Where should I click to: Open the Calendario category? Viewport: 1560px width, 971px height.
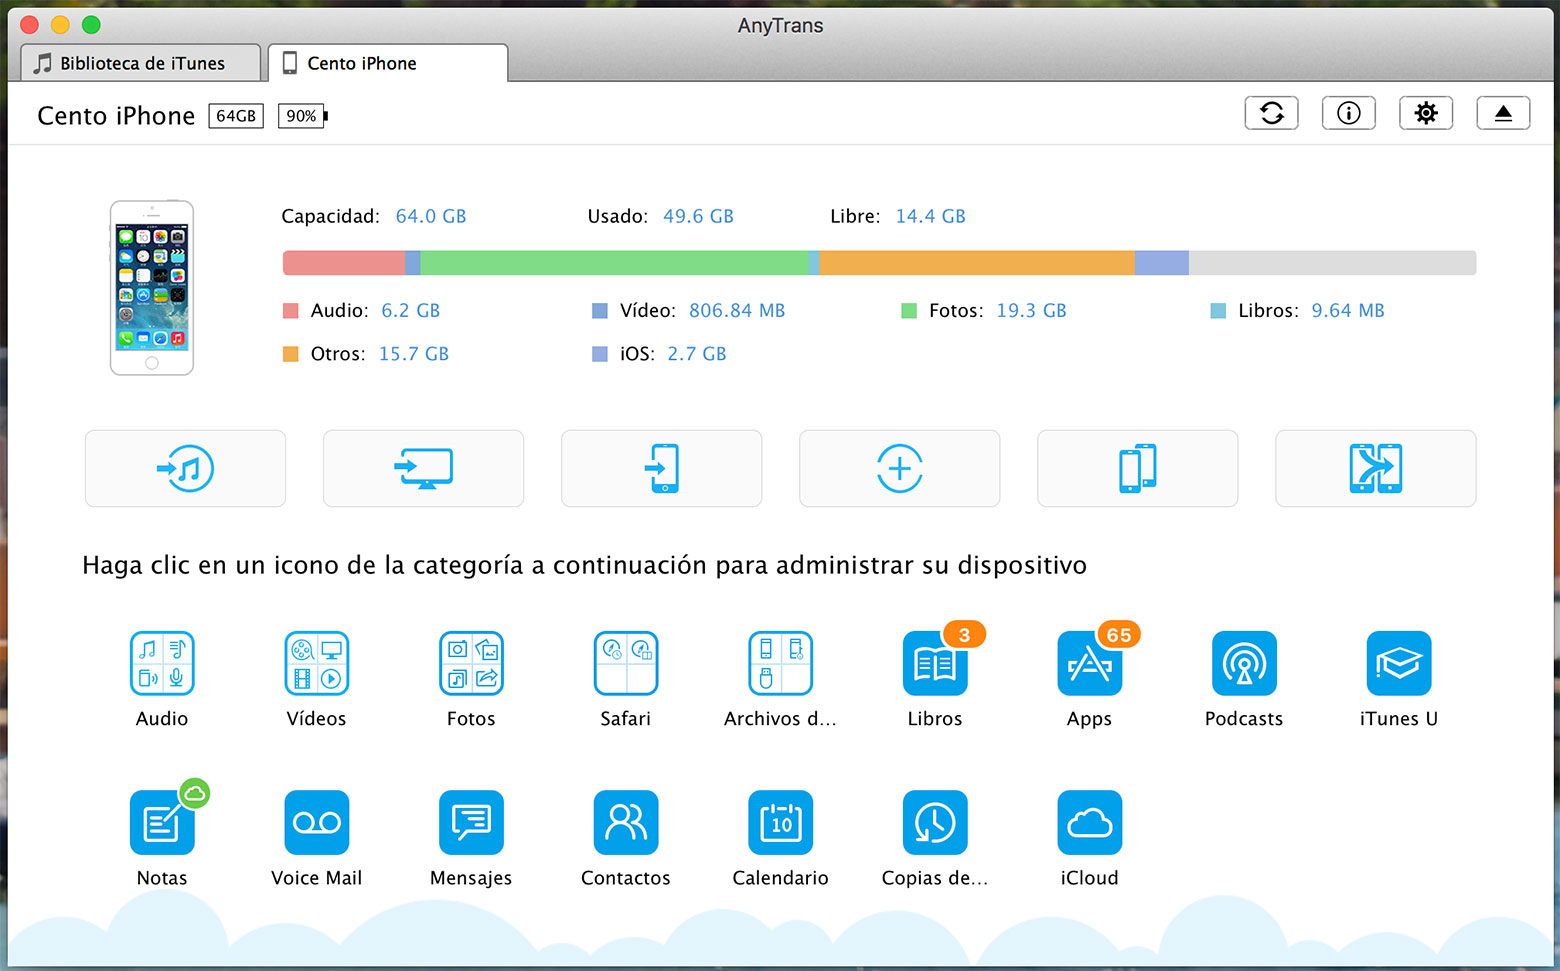tap(780, 822)
